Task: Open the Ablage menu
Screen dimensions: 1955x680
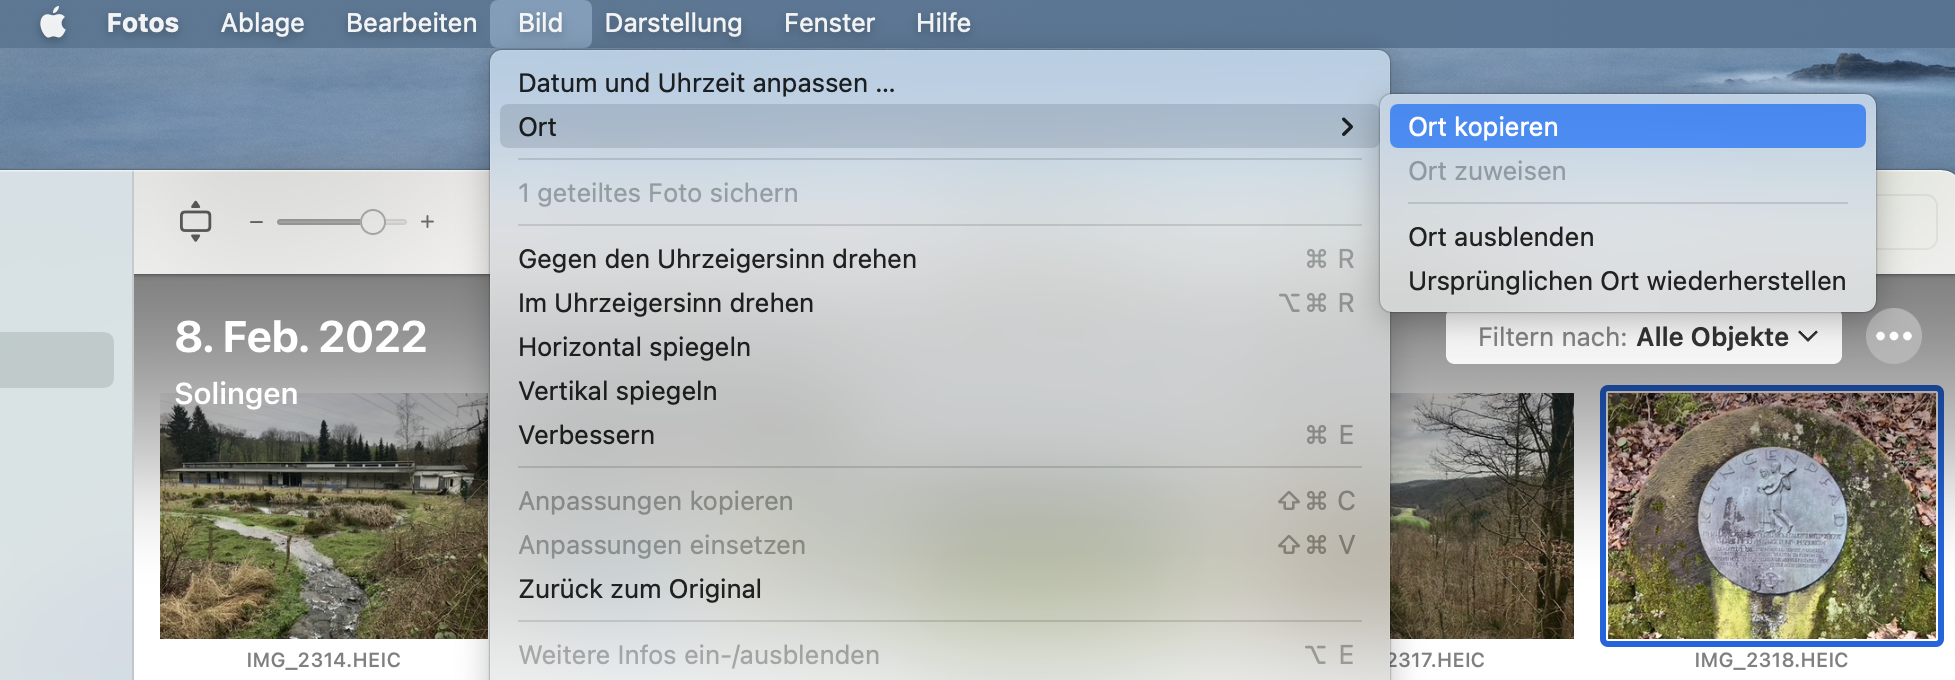Action: [262, 22]
